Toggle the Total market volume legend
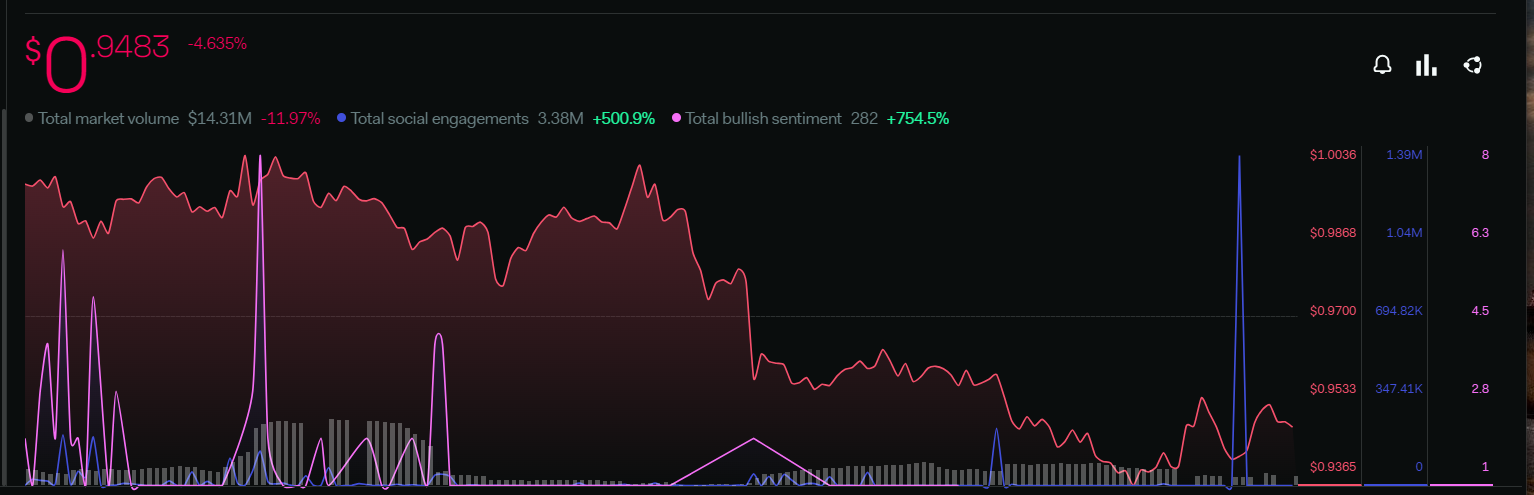This screenshot has height=495, width=1534. 103,118
